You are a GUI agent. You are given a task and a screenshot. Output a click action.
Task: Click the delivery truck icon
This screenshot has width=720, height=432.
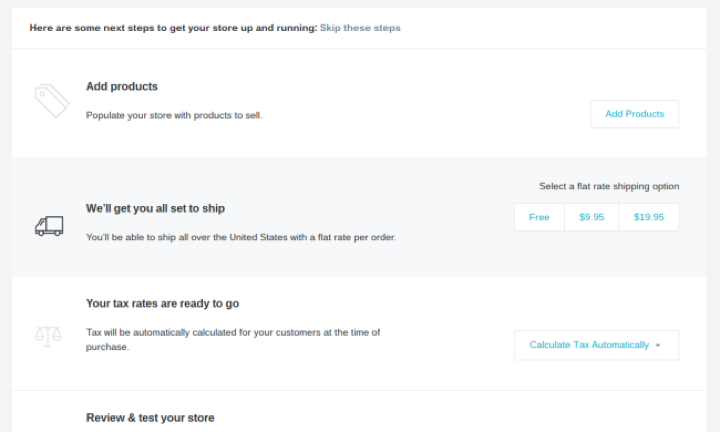coord(48,226)
